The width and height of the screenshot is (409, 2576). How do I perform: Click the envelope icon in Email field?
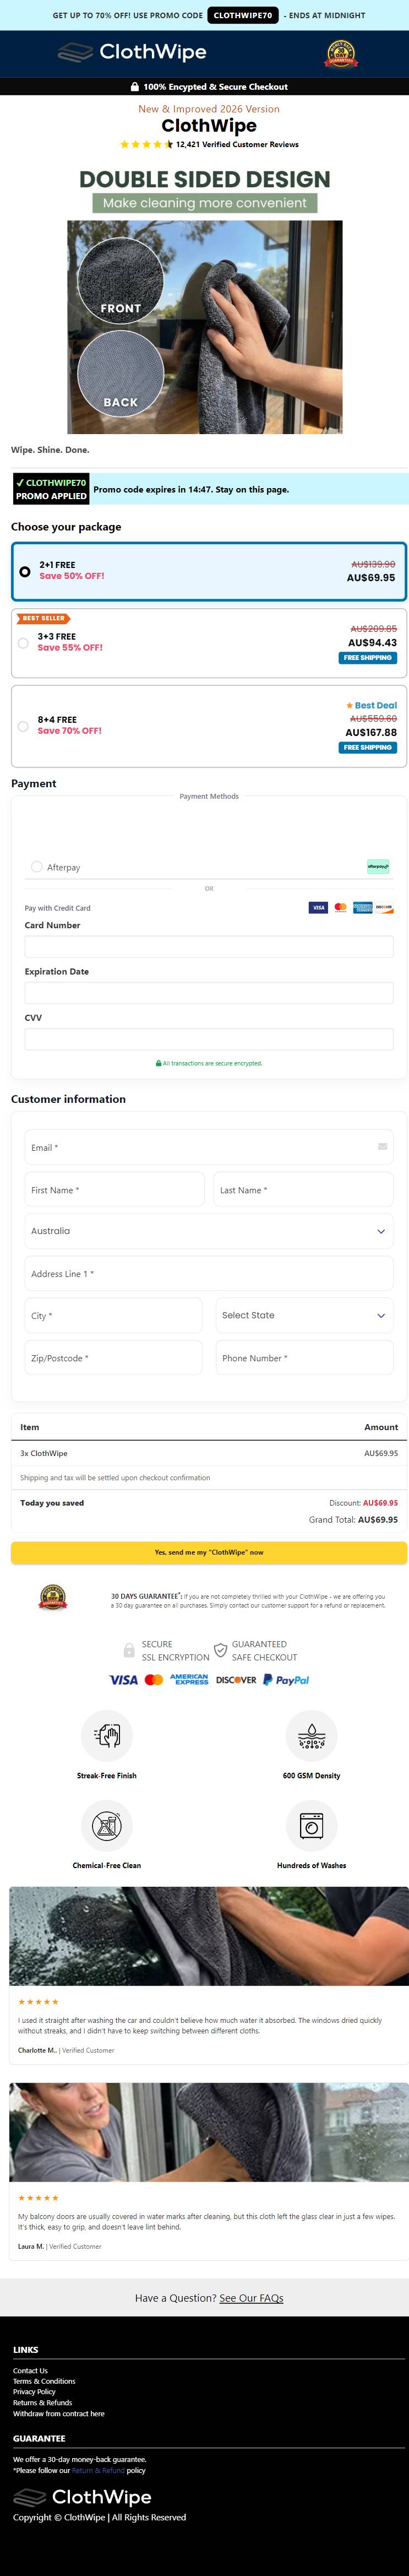pos(382,1146)
